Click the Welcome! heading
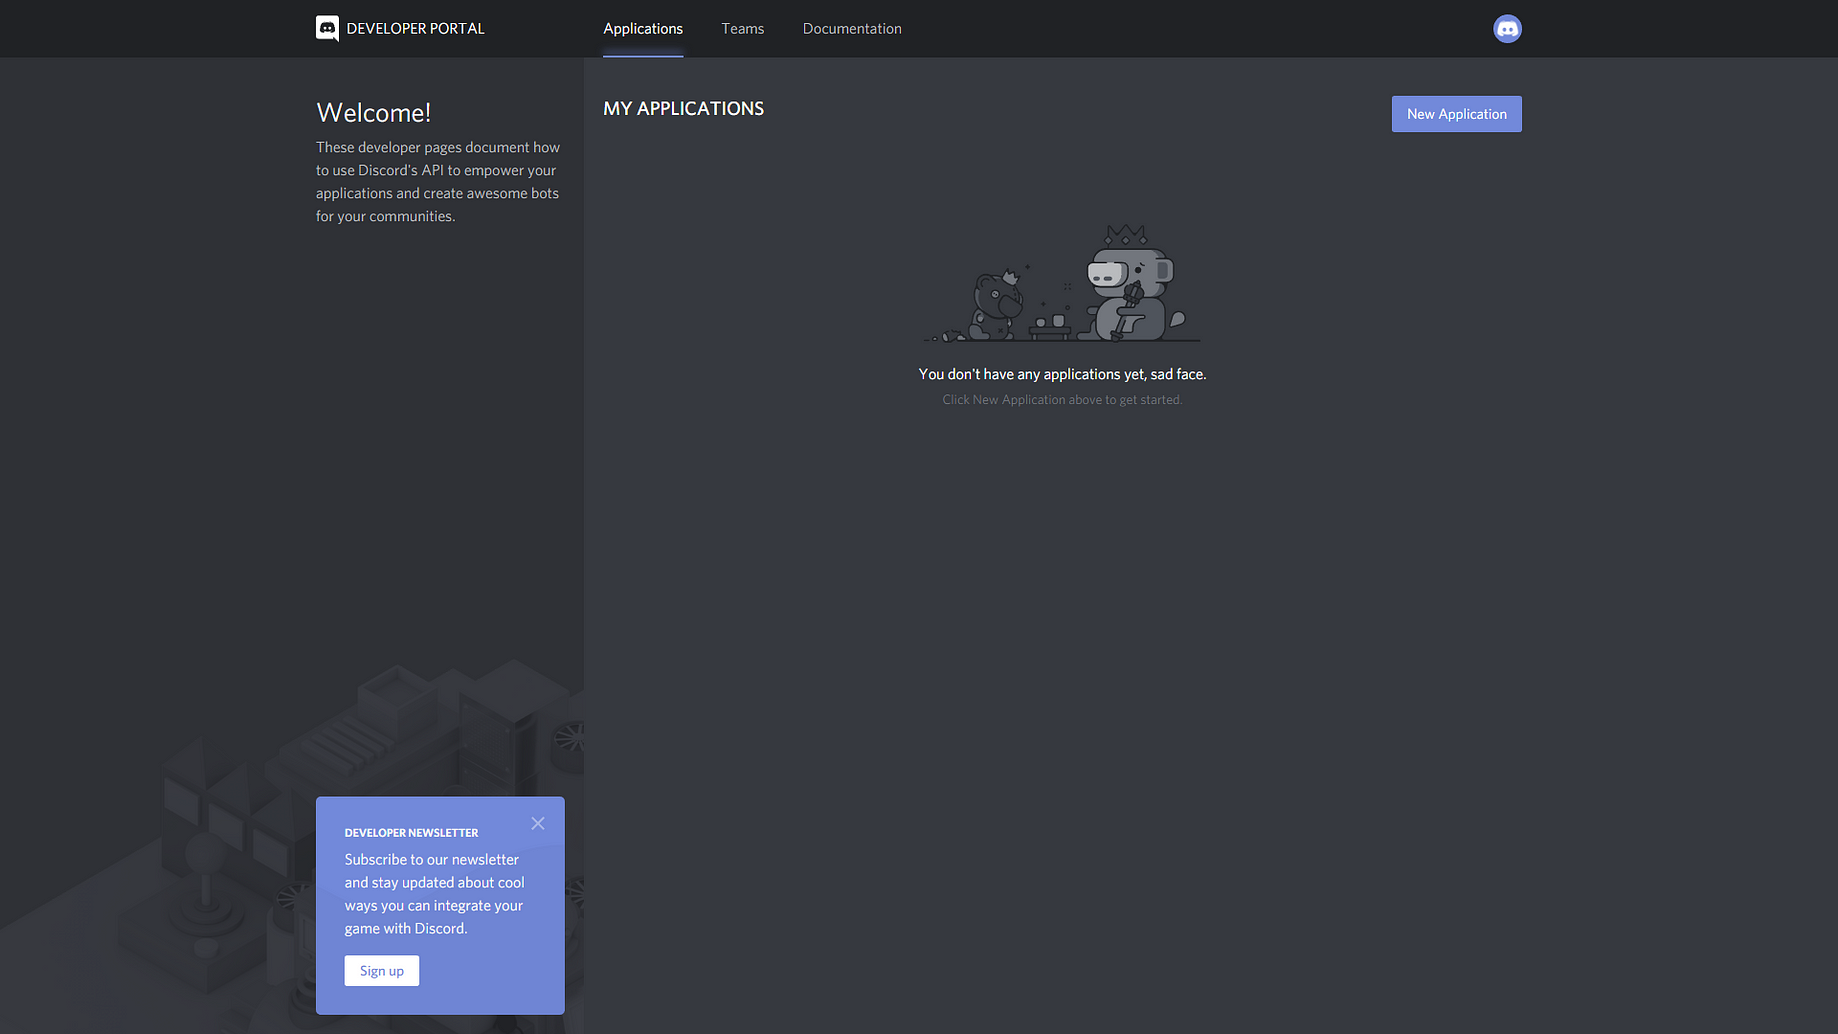Viewport: 1838px width, 1034px height. point(374,113)
